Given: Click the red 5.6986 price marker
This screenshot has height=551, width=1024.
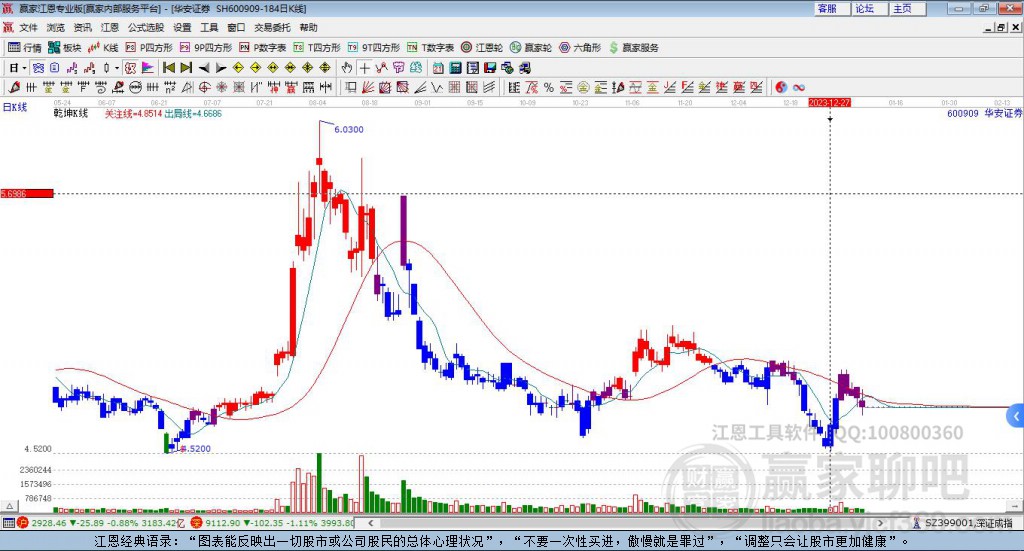Looking at the screenshot, I should 27,193.
